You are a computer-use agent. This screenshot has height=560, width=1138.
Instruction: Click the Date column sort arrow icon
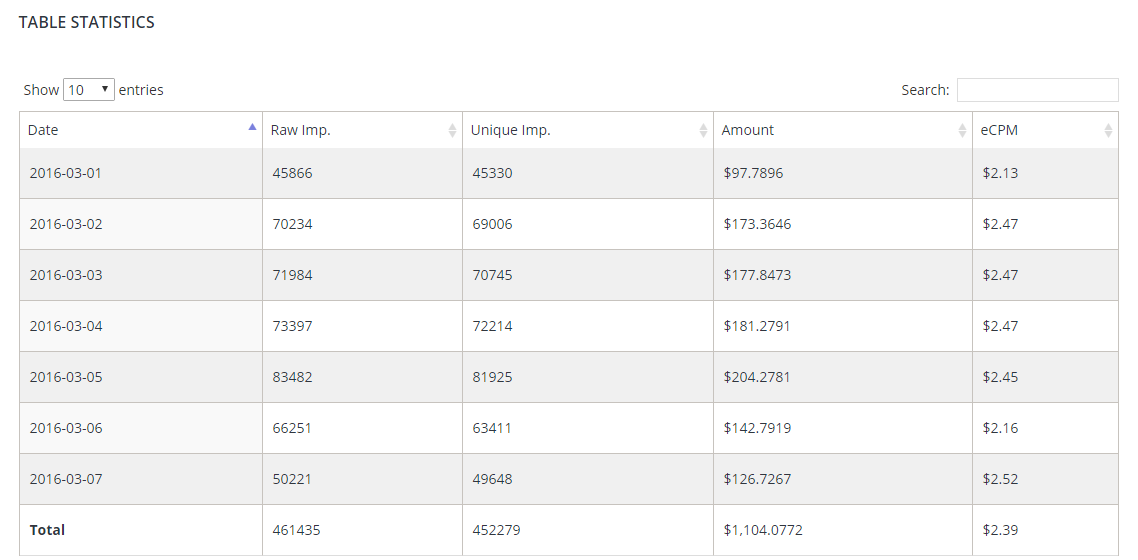[252, 128]
